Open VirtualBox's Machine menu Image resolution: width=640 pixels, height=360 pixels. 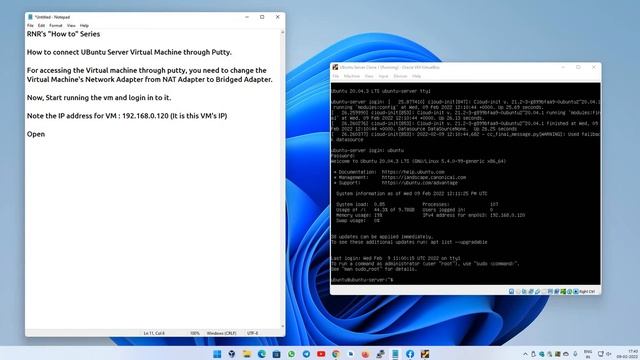(351, 76)
